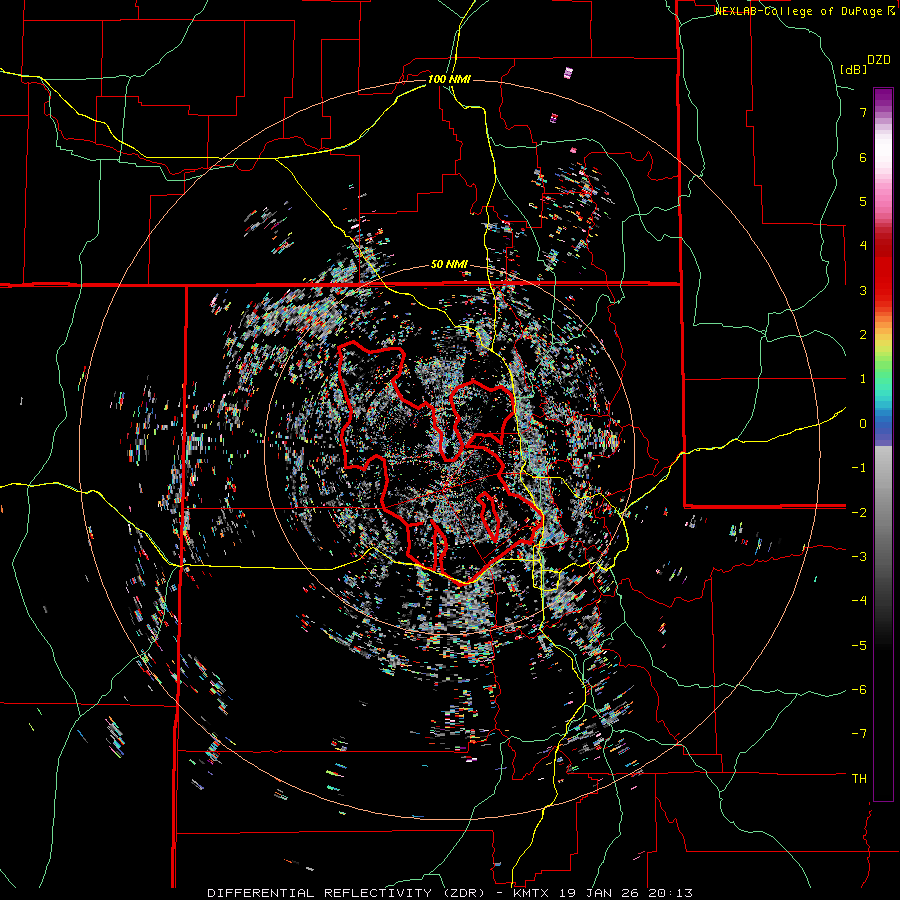Click the "2" value on the color scale

[x=863, y=334]
